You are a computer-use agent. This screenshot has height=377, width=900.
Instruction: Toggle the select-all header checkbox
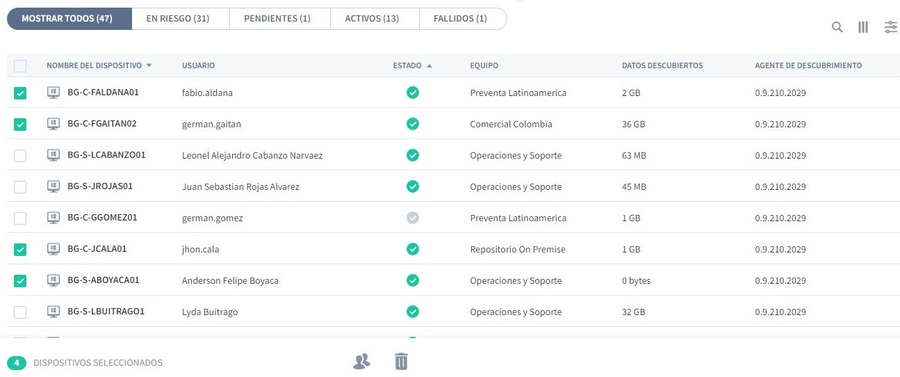[x=20, y=66]
